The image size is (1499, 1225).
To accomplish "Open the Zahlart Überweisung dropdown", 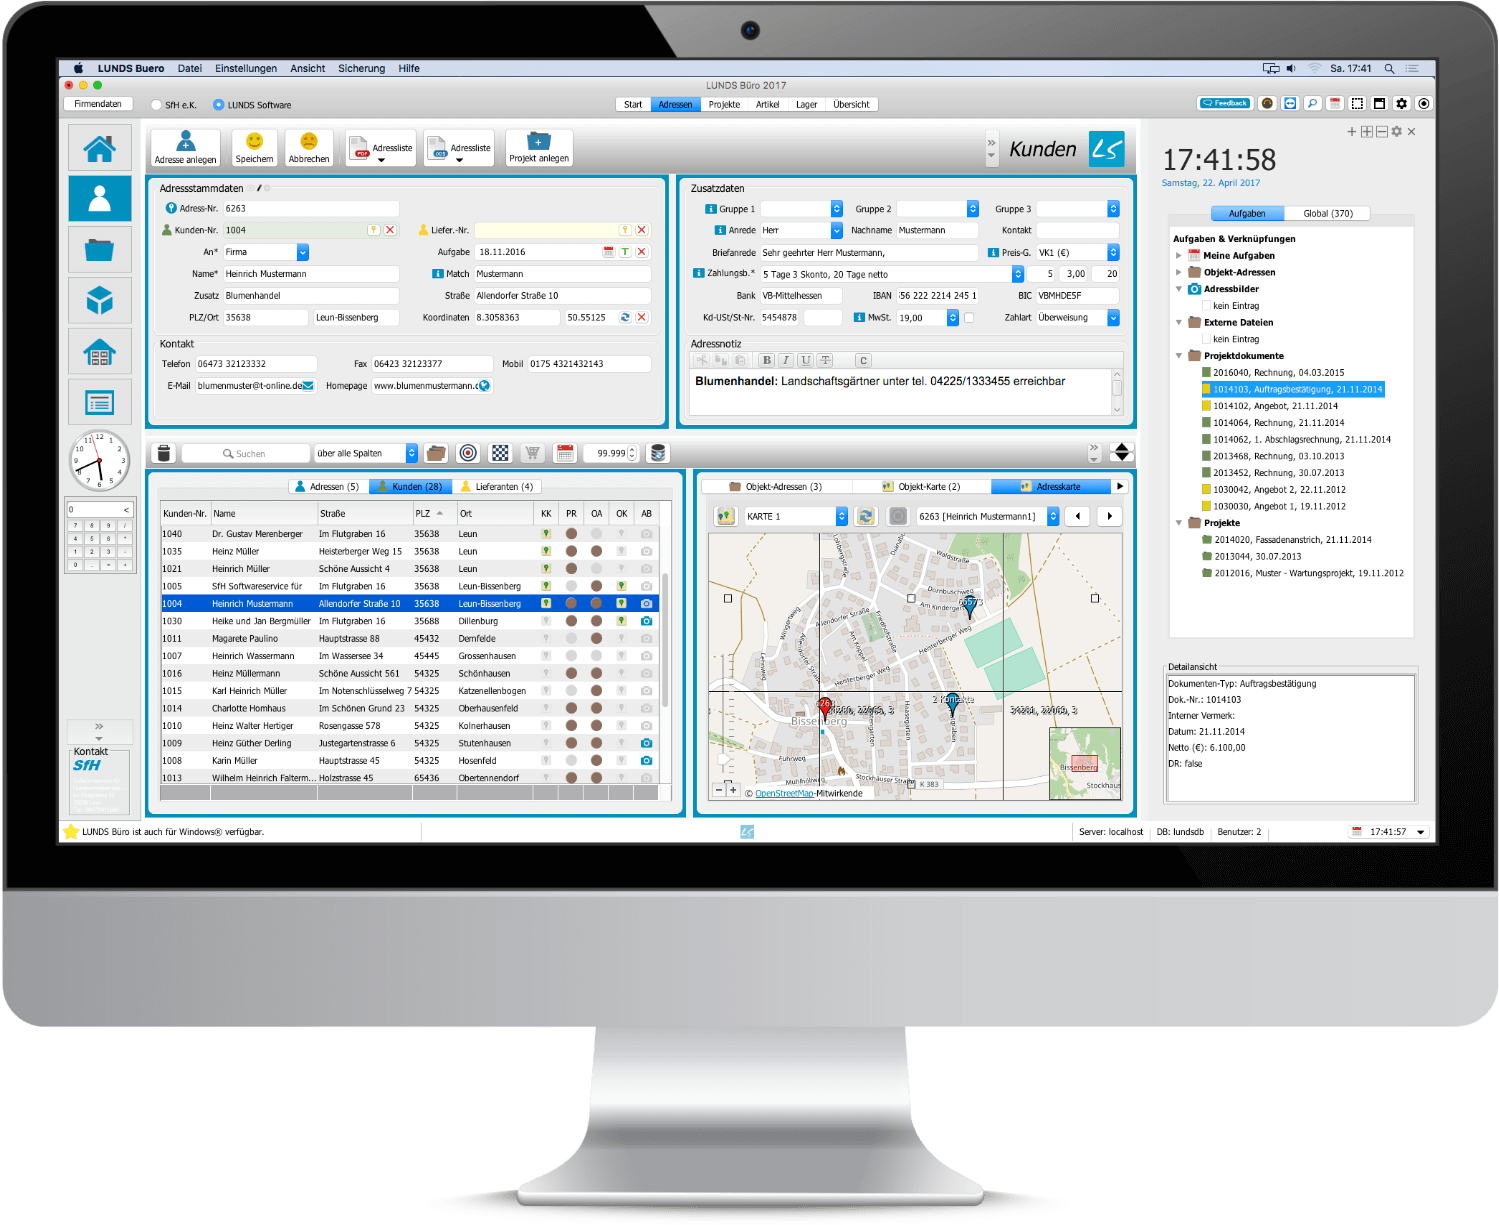I will (x=1113, y=318).
